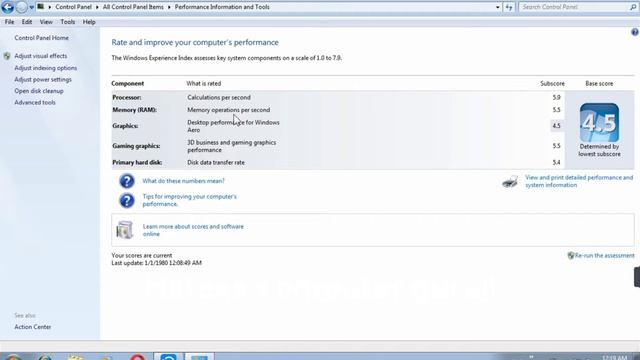This screenshot has width=640, height=360.
Task: Click the printer icon
Action: 510,181
